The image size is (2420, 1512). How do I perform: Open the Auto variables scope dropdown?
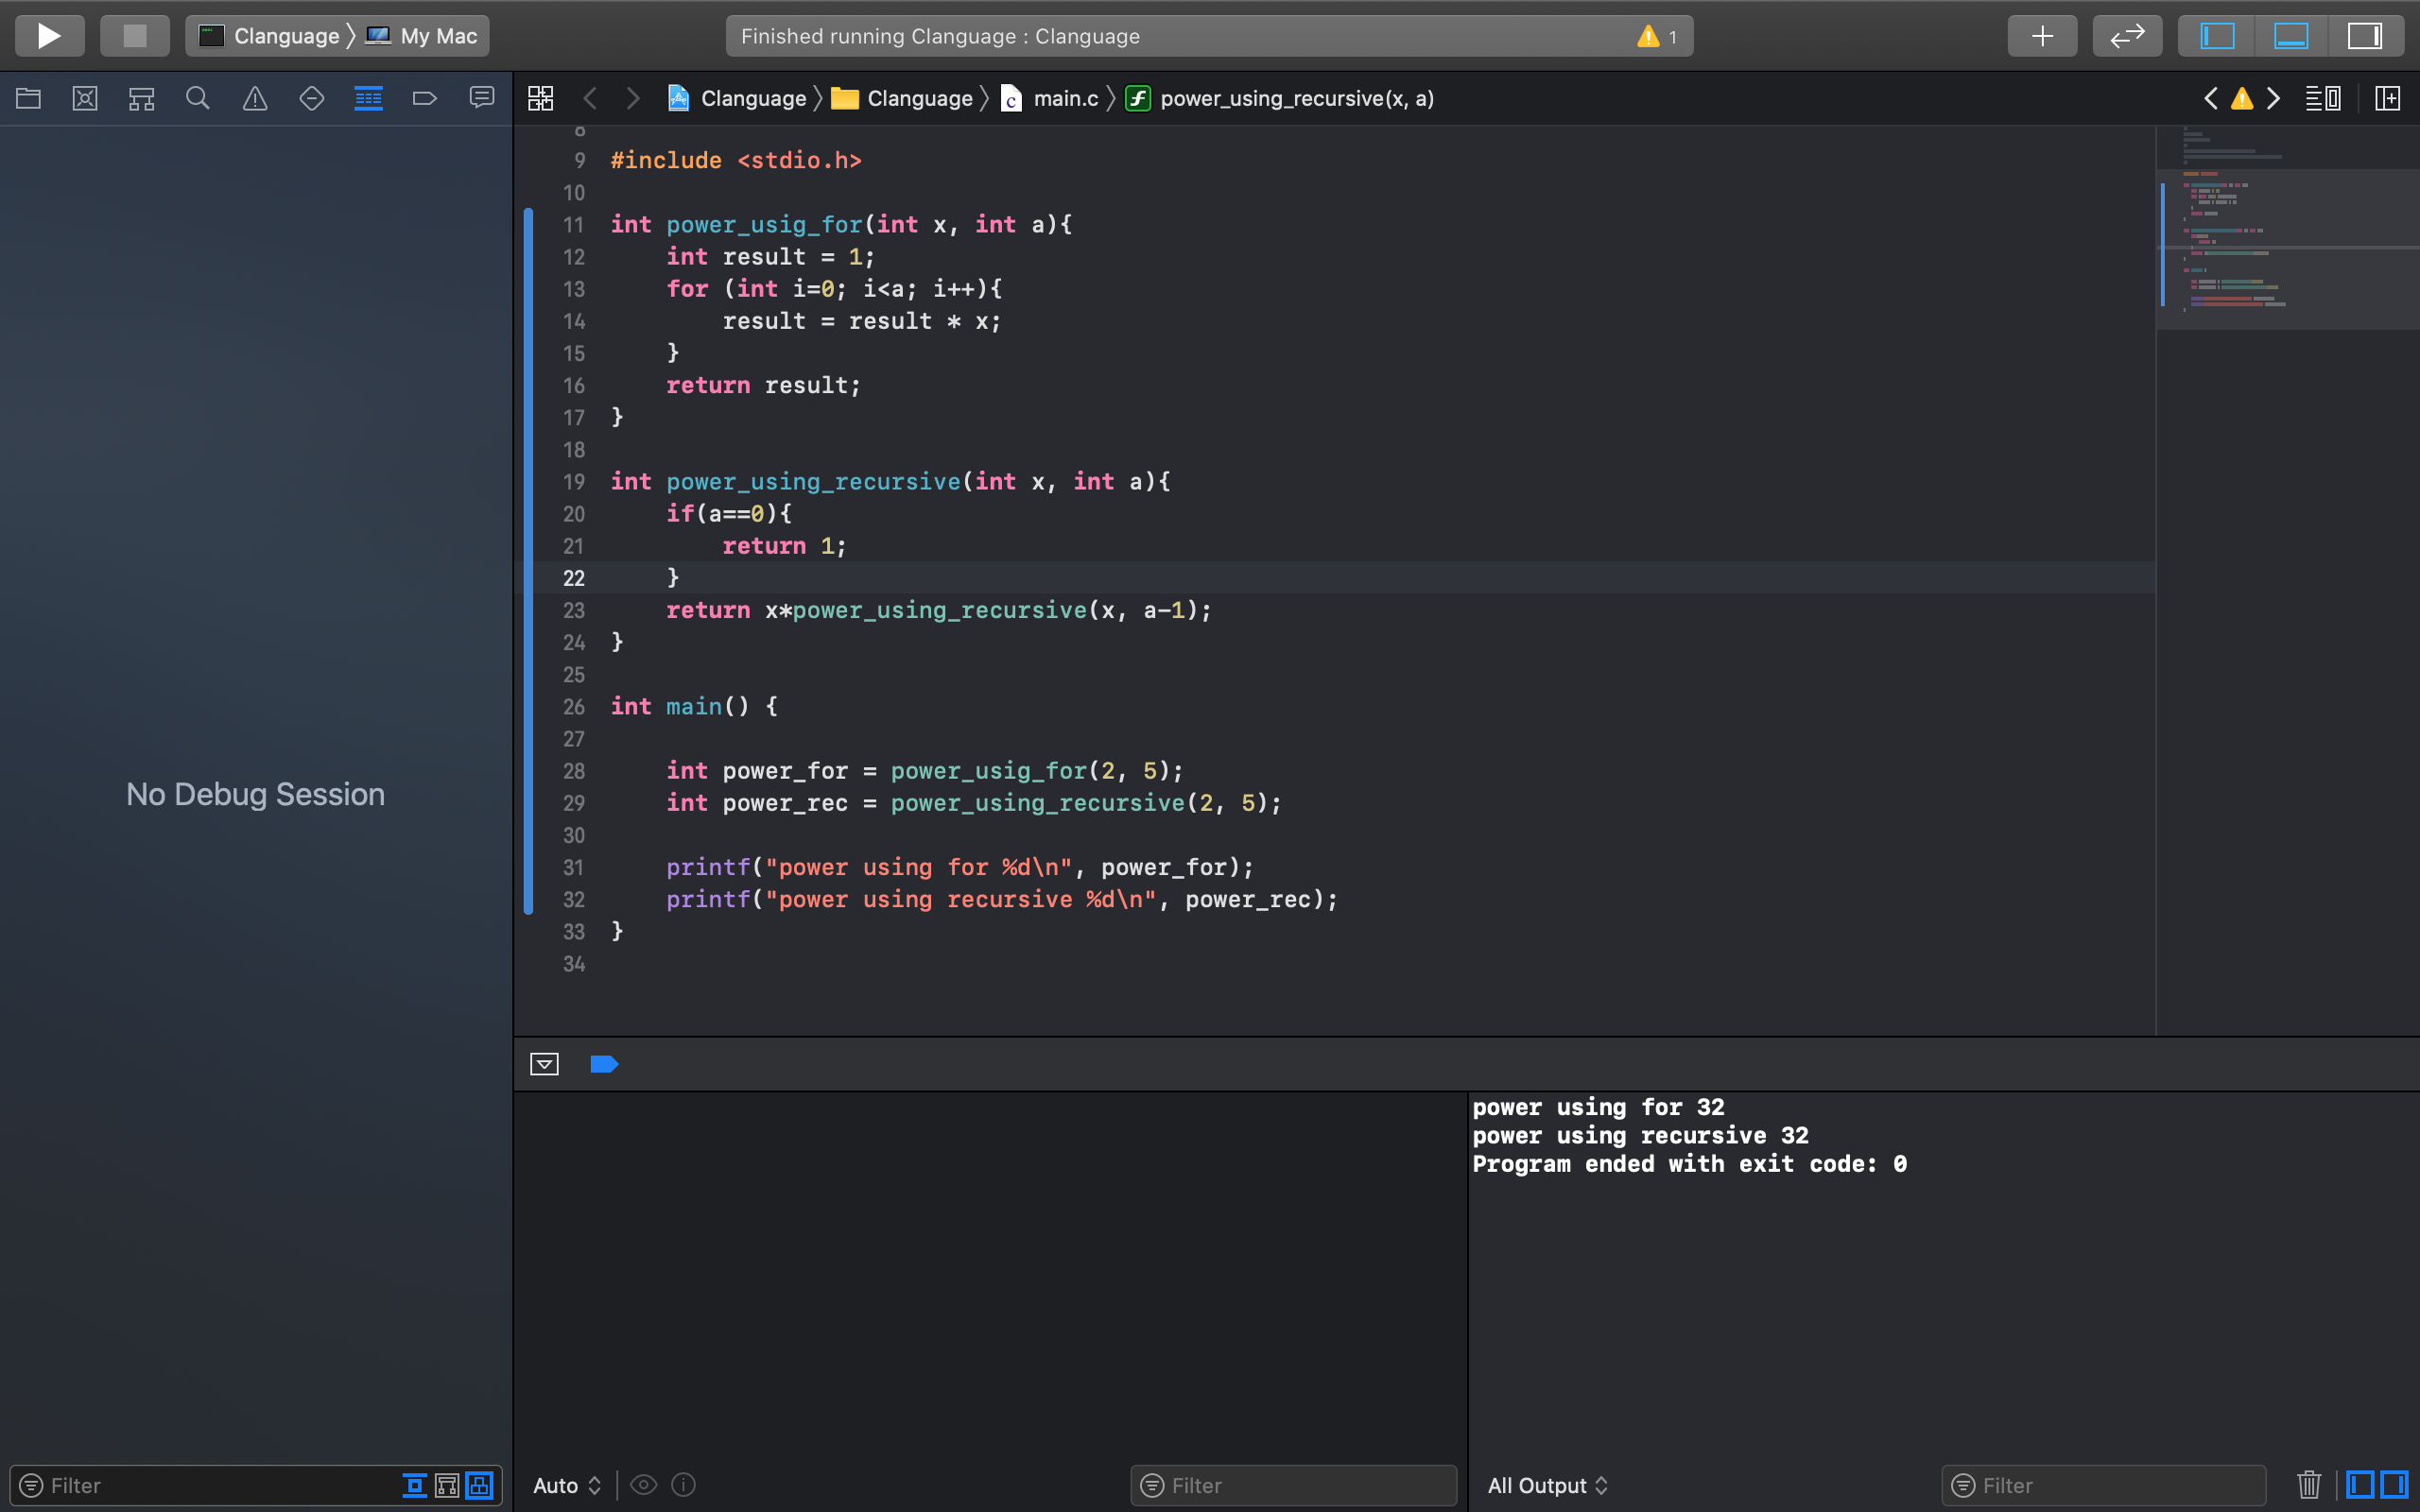tap(567, 1485)
